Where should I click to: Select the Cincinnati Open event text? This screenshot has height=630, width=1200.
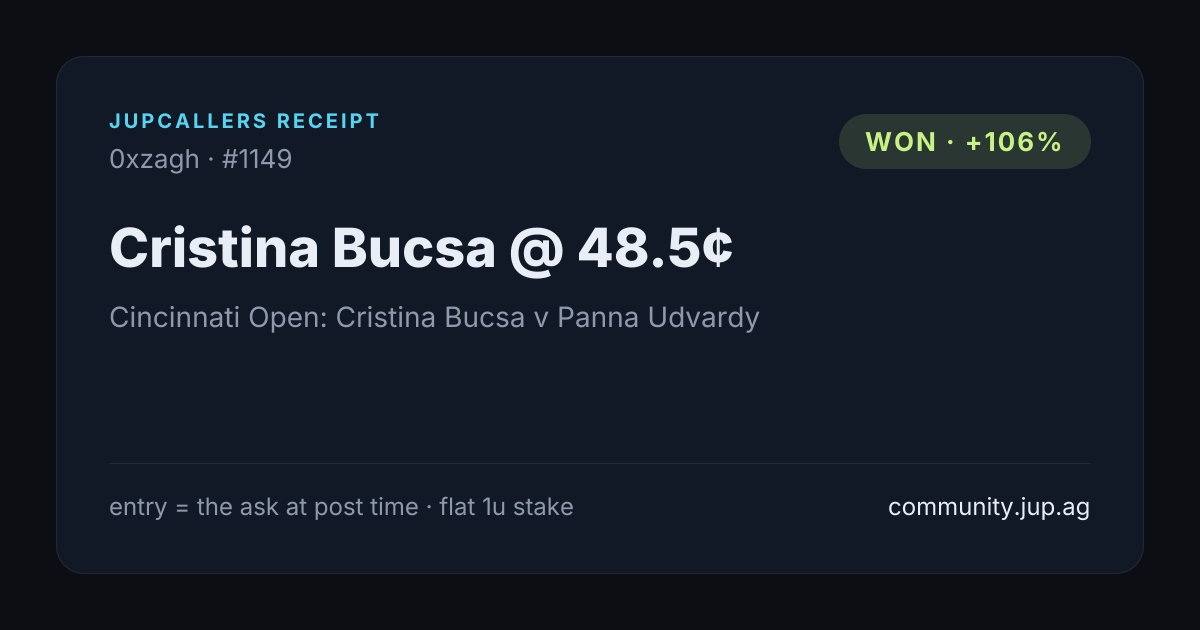point(215,318)
